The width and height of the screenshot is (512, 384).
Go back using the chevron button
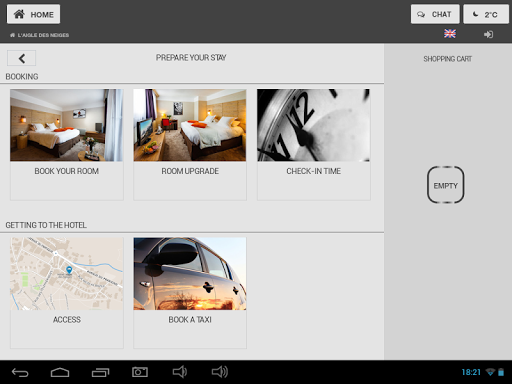(x=22, y=58)
